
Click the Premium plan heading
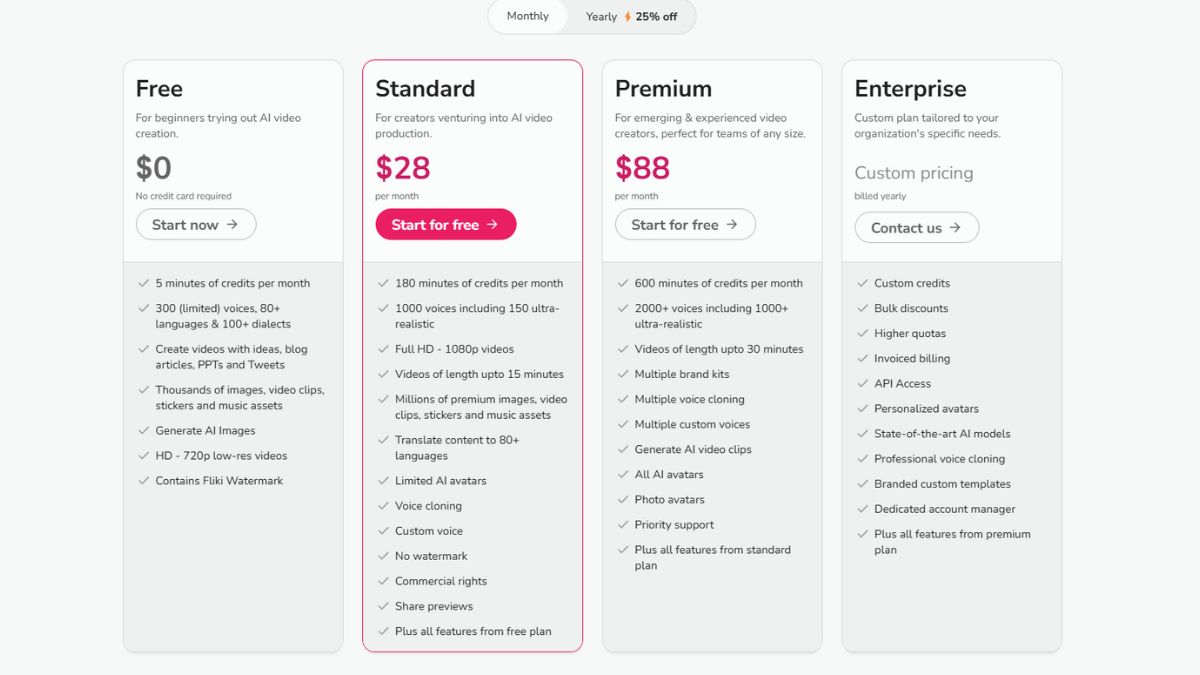663,89
